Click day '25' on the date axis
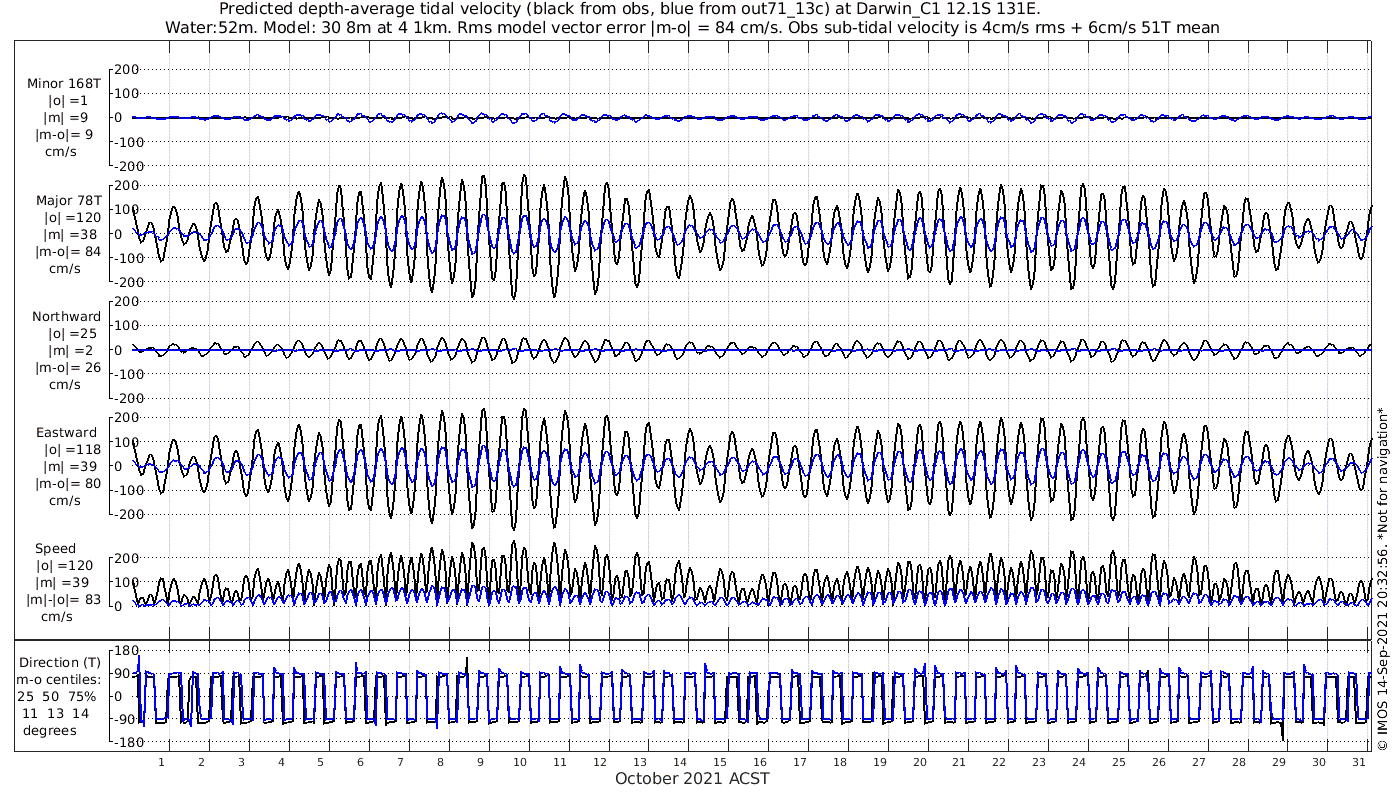 pyautogui.click(x=1118, y=762)
